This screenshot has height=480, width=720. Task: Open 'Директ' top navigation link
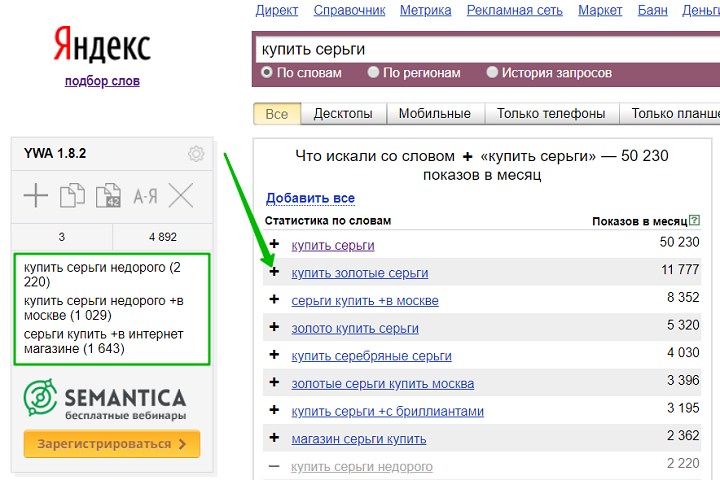[277, 10]
